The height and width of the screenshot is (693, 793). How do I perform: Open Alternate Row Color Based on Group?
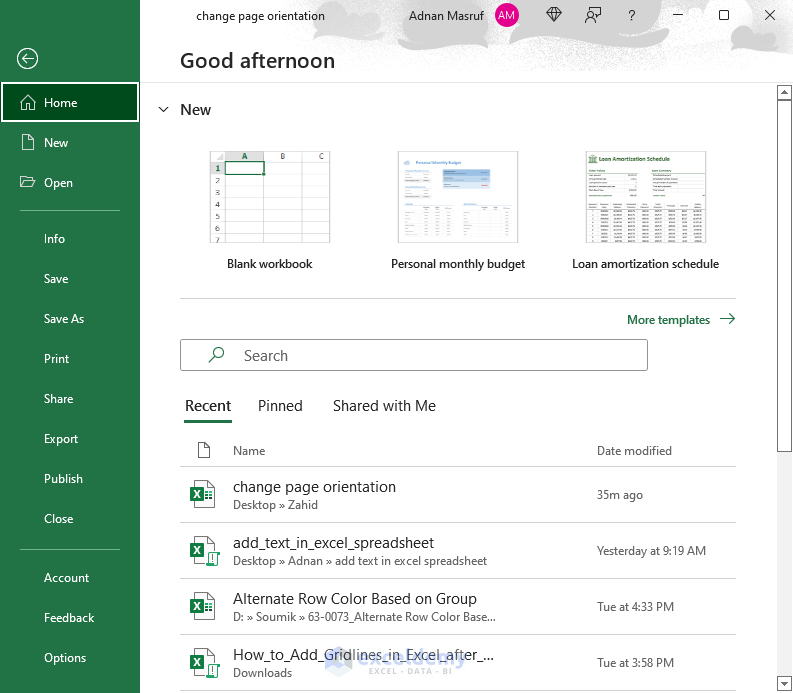click(458, 607)
